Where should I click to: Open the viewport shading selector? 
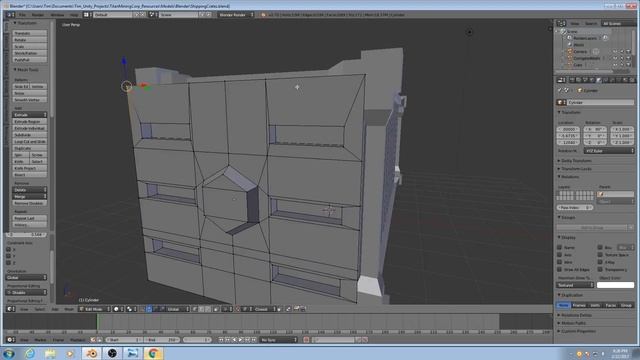[x=118, y=309]
